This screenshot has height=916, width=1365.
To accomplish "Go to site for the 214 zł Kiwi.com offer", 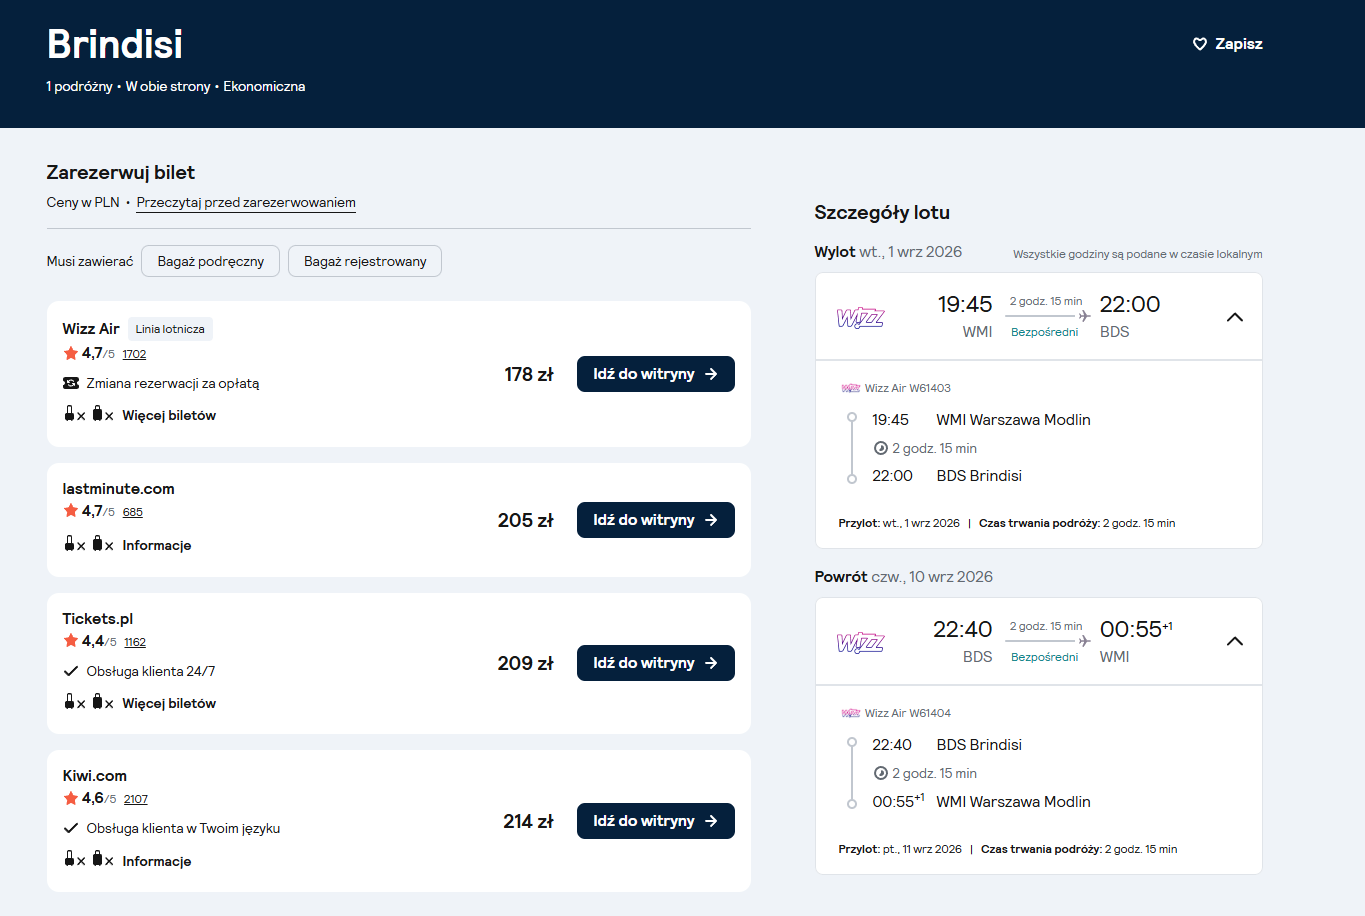I will [656, 821].
